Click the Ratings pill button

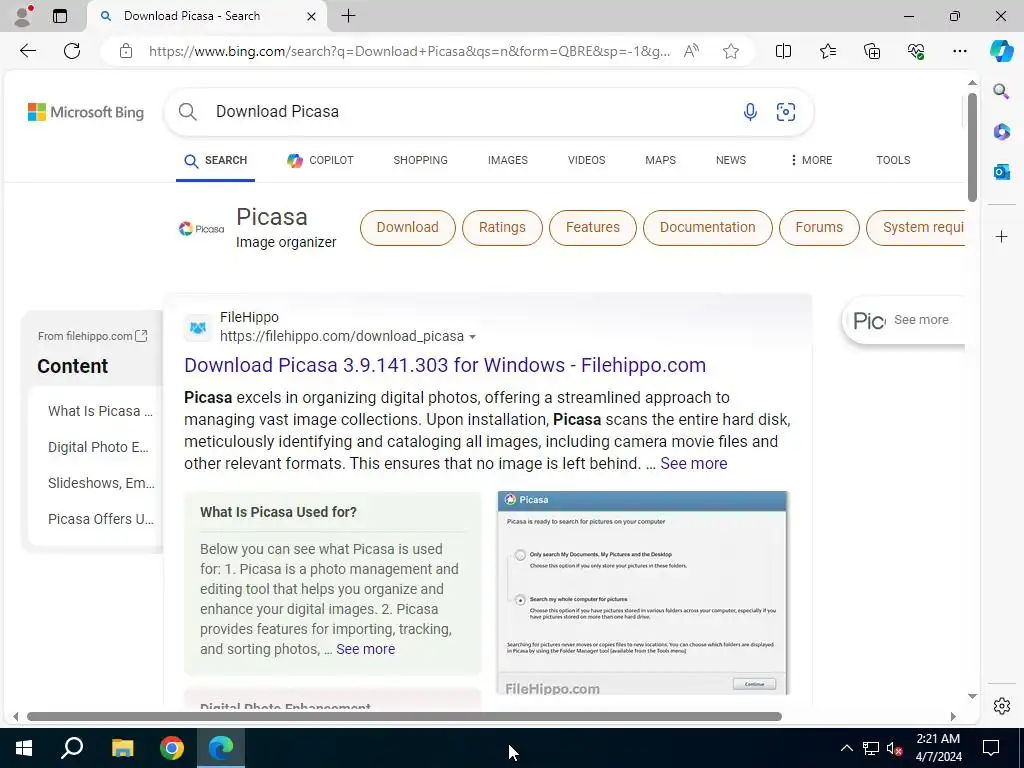click(502, 227)
